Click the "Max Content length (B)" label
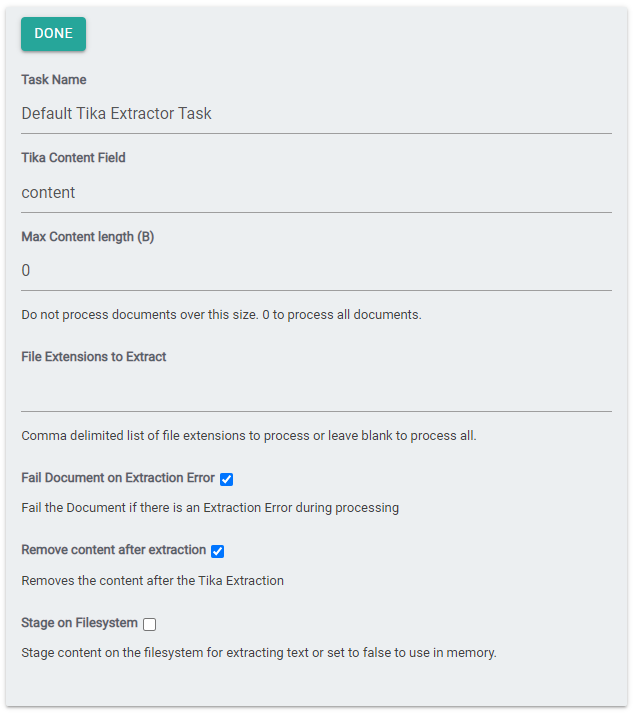The width and height of the screenshot is (636, 713). [88, 237]
